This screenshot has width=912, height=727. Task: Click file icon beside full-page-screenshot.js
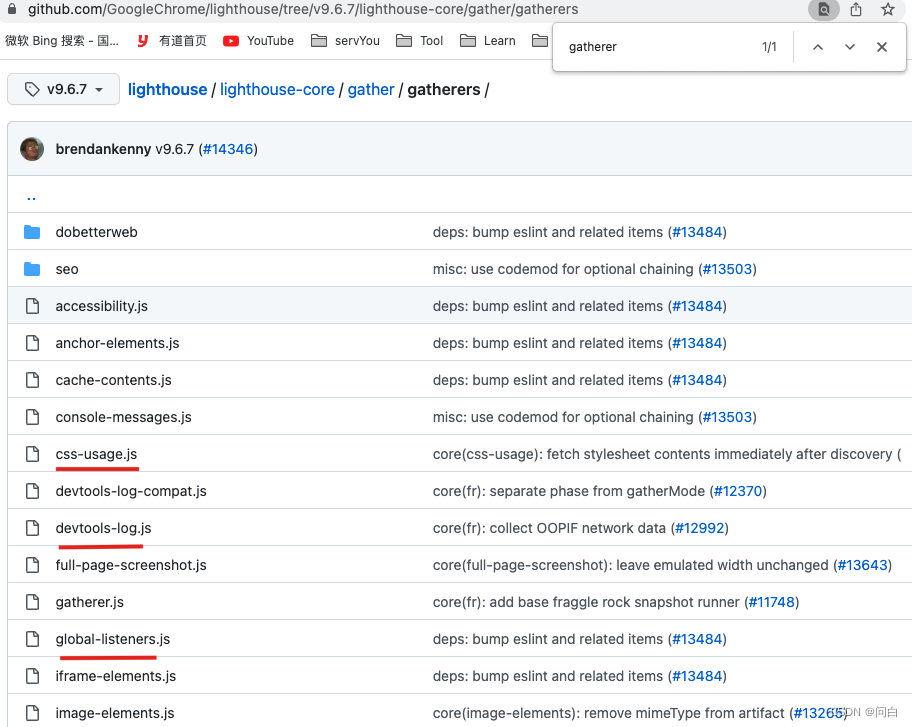pyautogui.click(x=33, y=565)
